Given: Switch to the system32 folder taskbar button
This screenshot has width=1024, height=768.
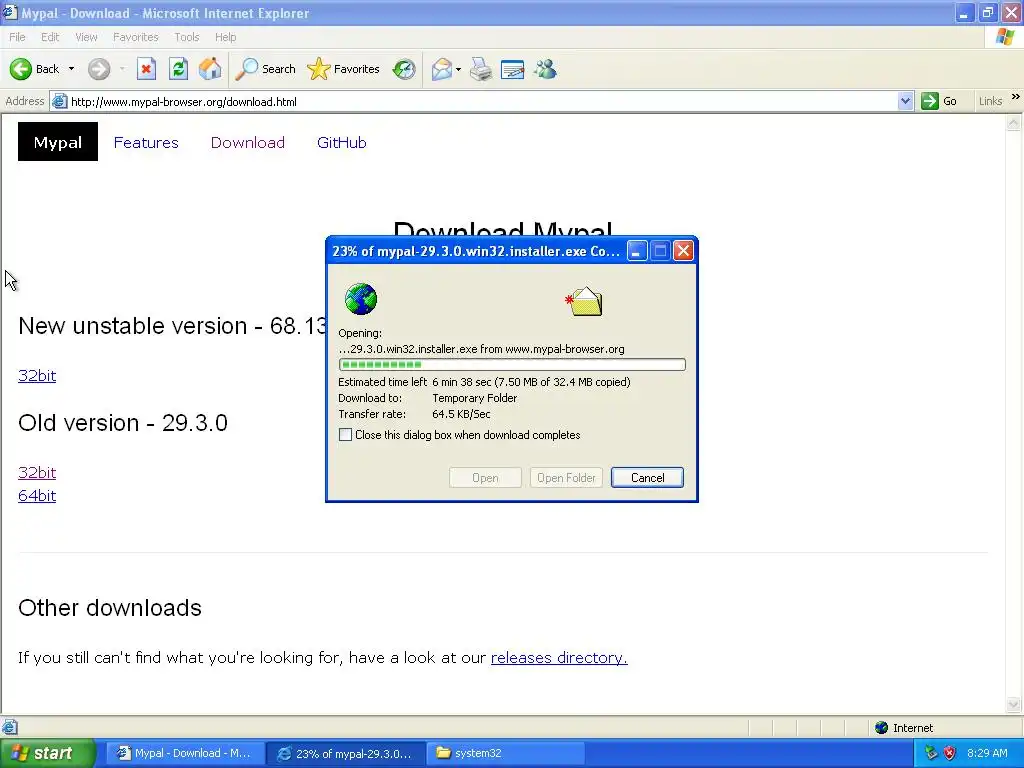Looking at the screenshot, I should (x=505, y=753).
